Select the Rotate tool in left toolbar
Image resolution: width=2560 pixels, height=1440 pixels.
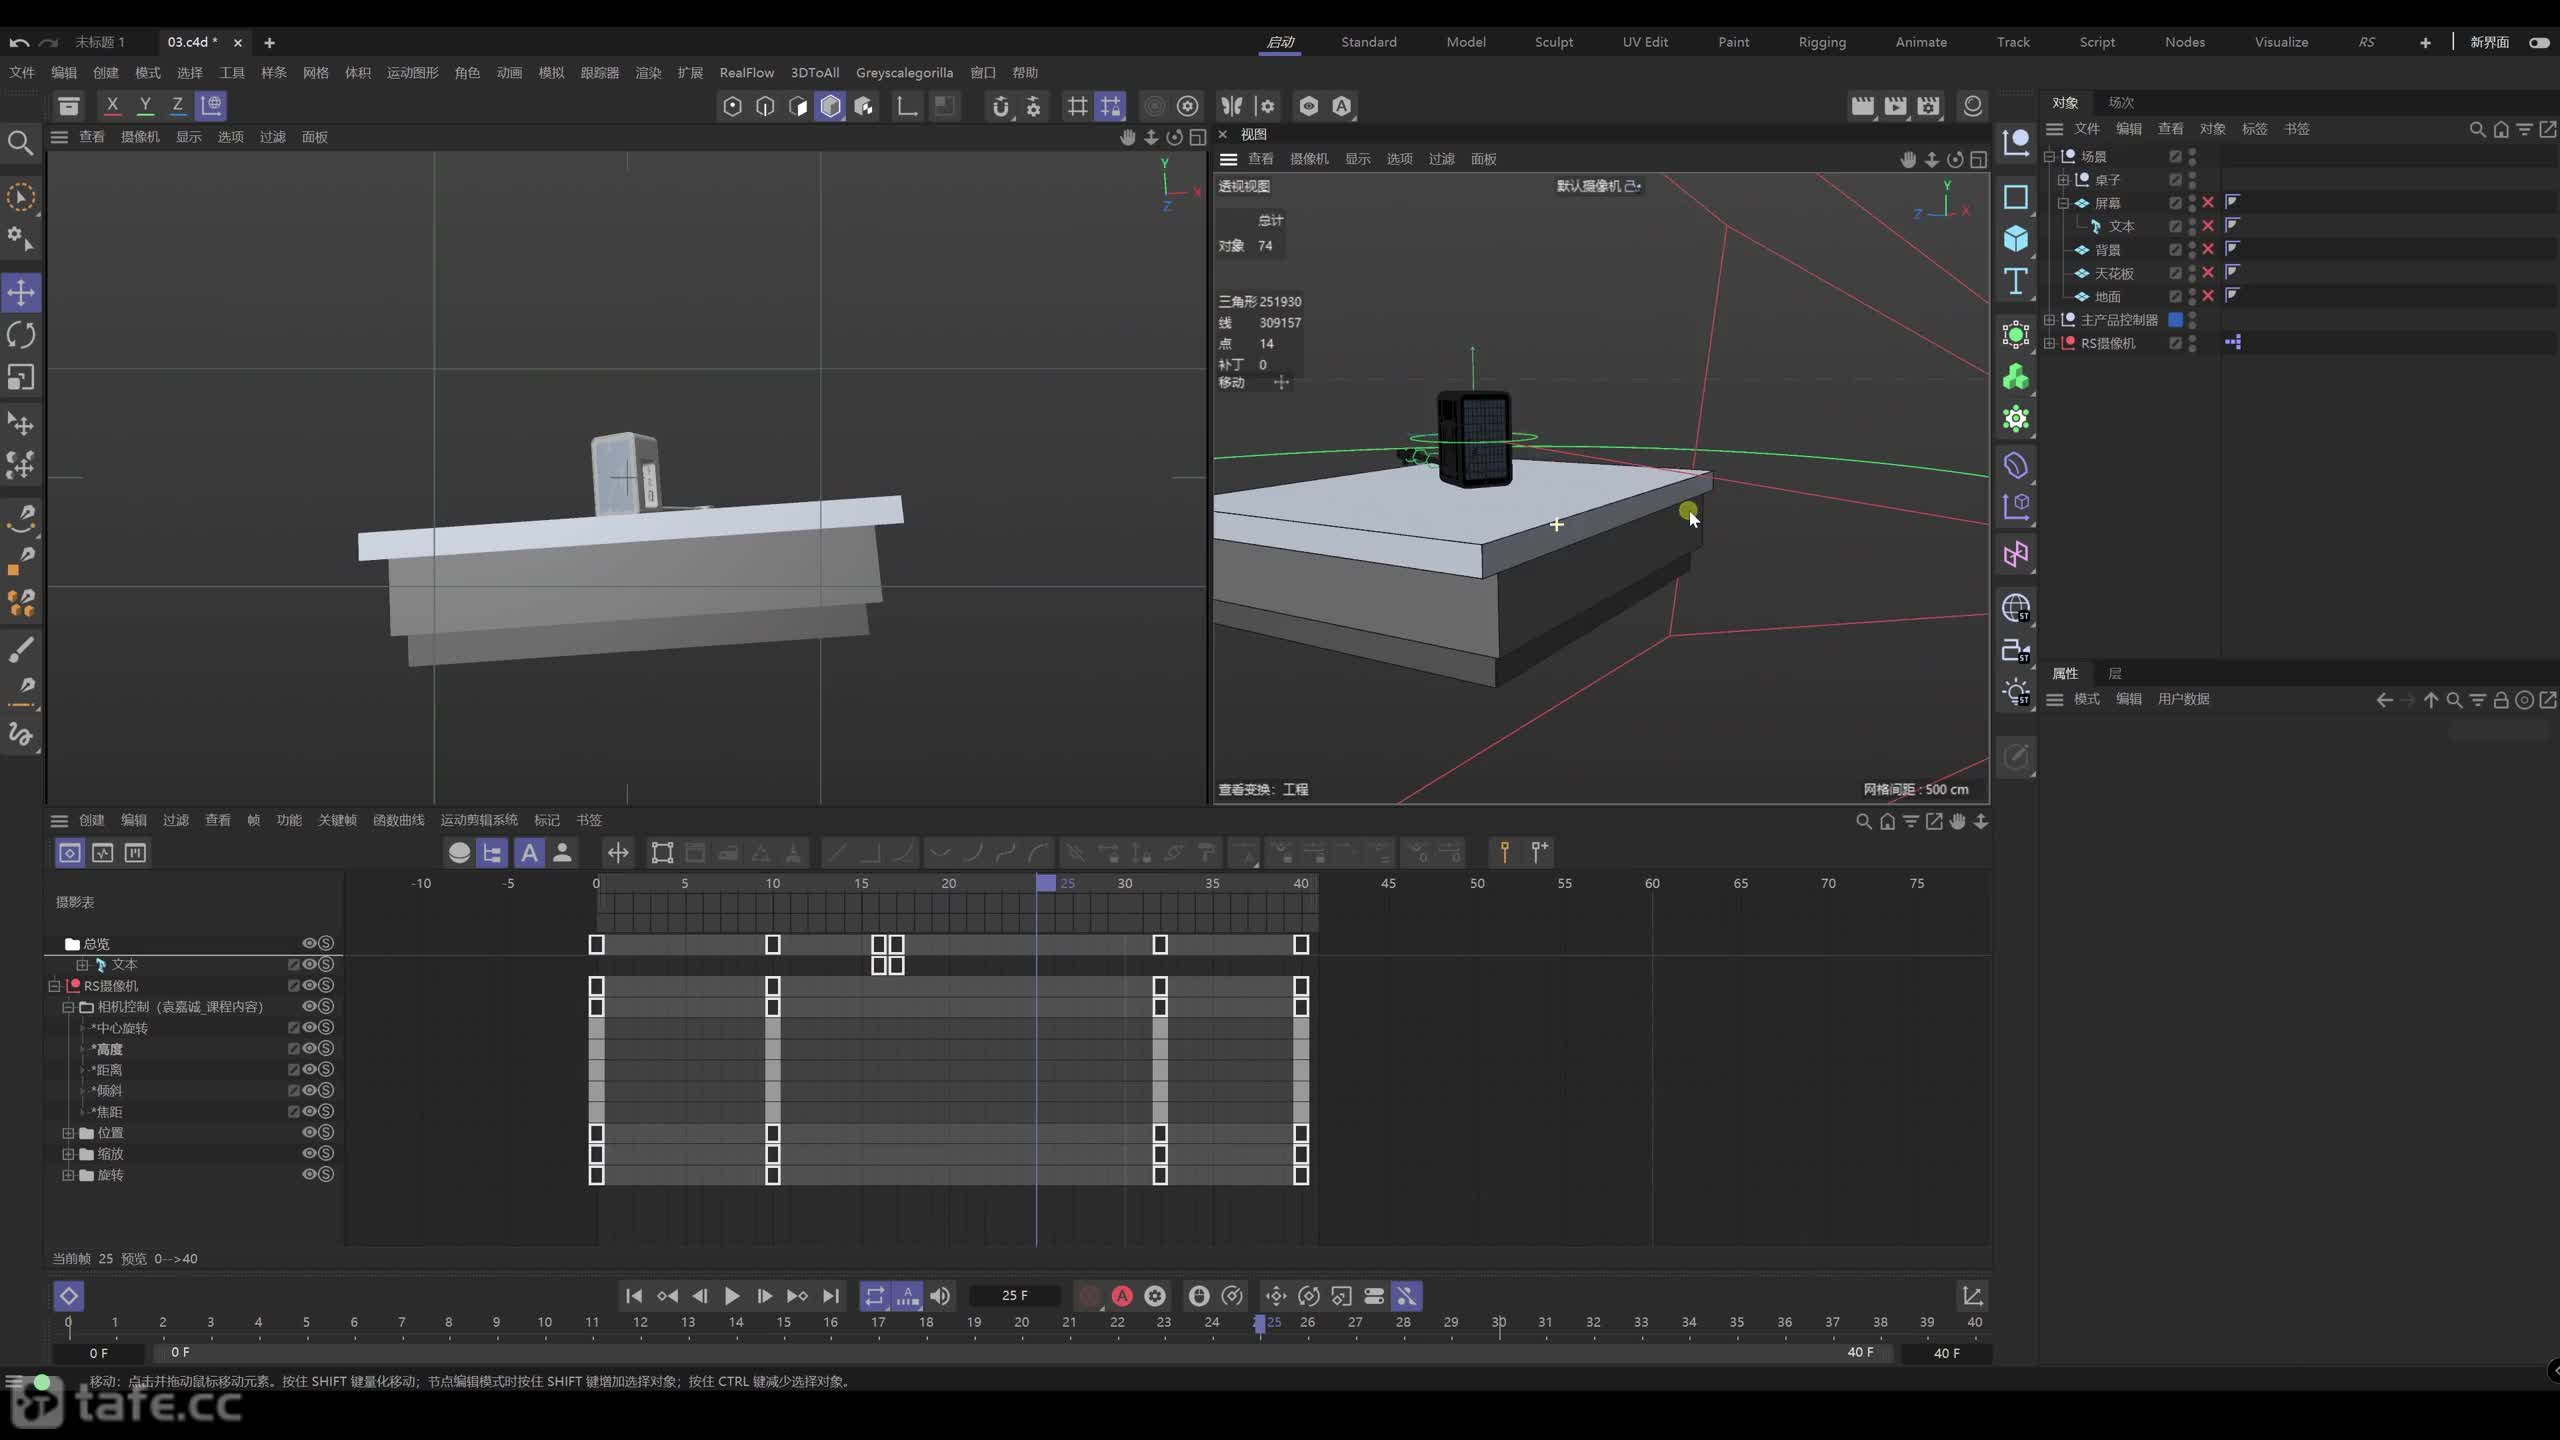21,335
